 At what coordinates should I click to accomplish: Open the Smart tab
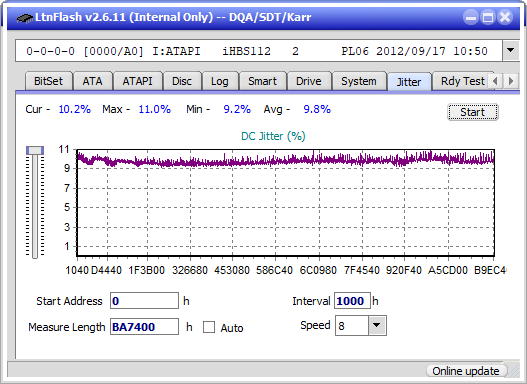click(x=262, y=81)
